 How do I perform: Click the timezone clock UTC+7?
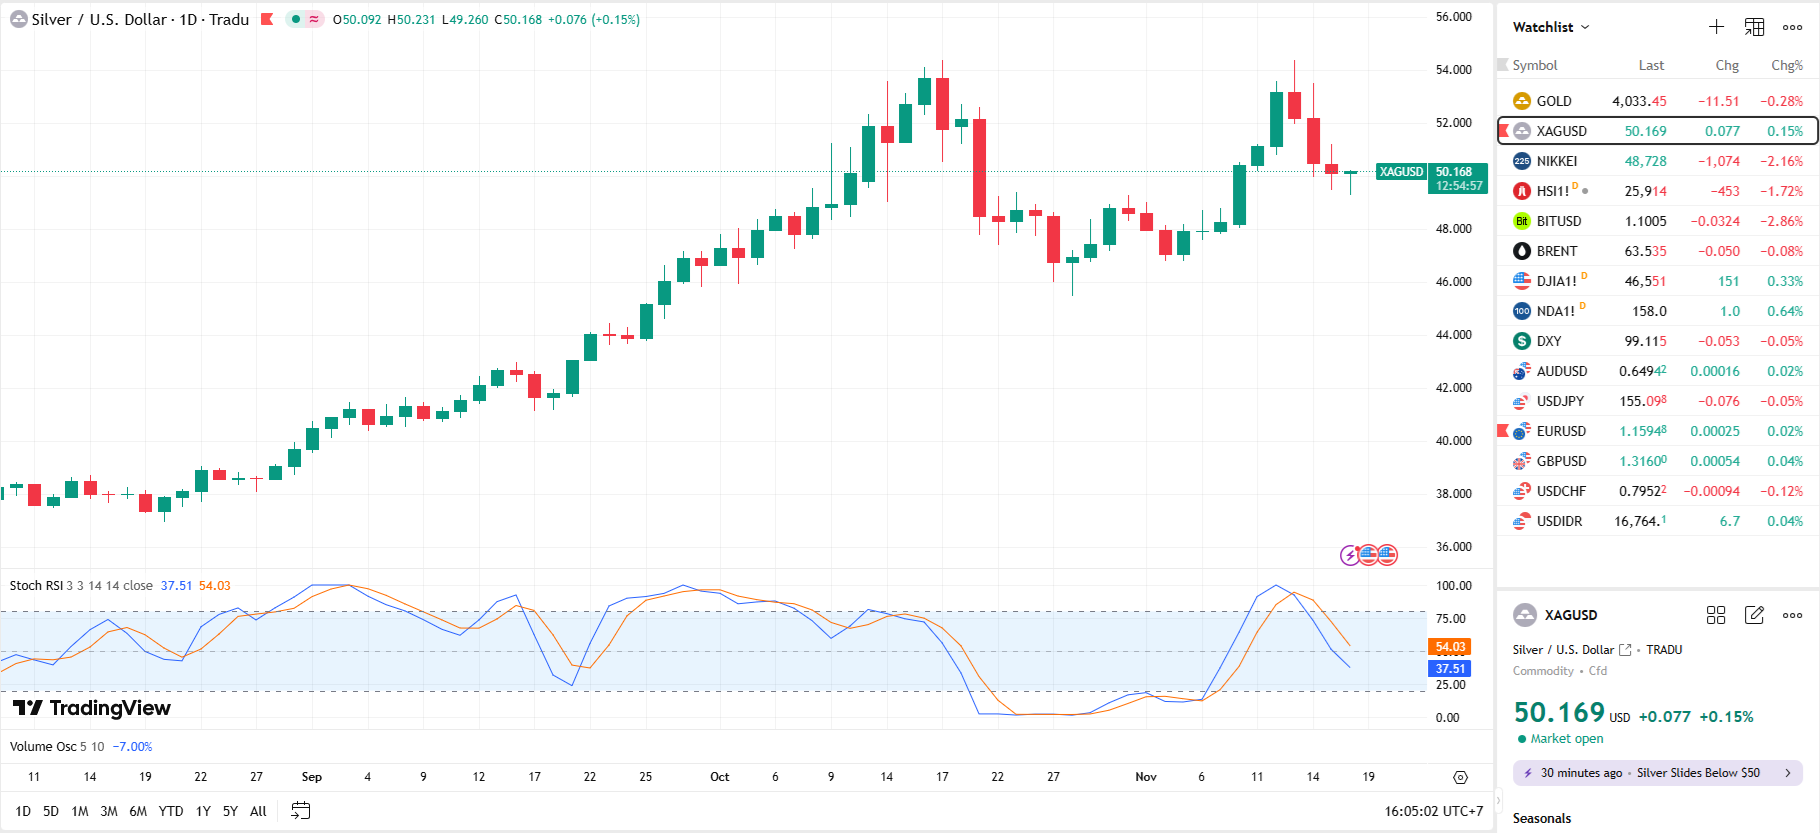(x=1433, y=811)
